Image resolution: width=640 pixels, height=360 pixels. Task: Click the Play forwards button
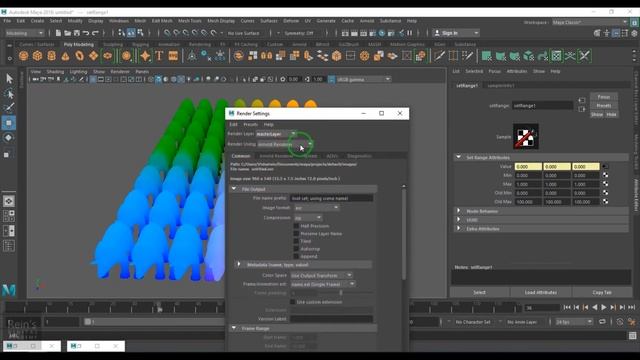coord(604,307)
